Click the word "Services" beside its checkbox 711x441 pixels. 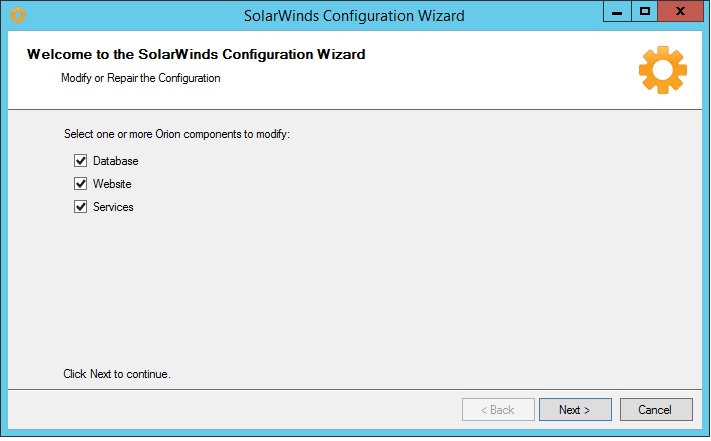point(114,207)
